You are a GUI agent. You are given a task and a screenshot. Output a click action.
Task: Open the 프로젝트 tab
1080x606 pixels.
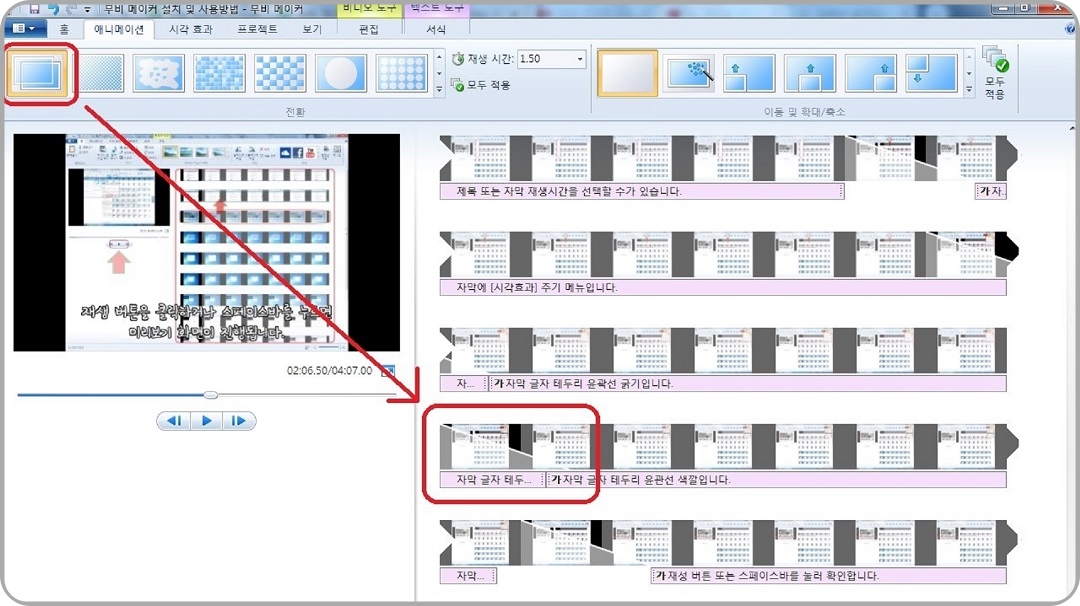(x=258, y=29)
